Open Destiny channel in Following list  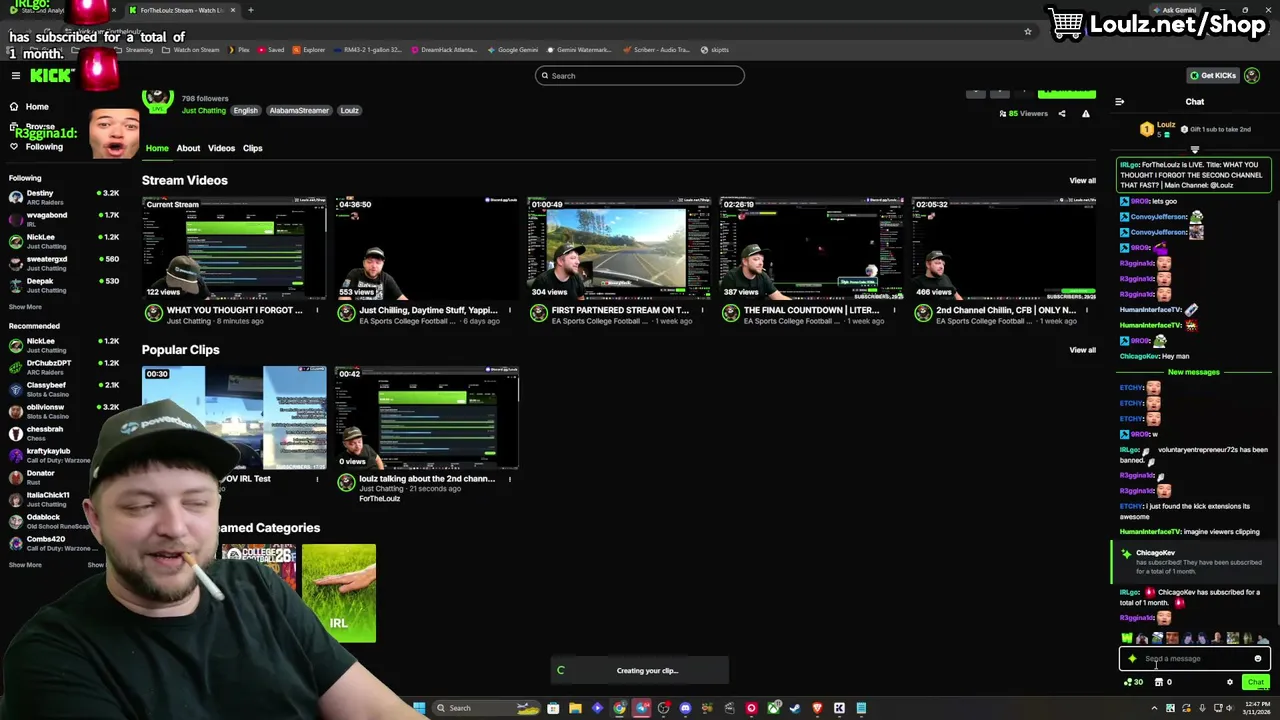[63, 197]
